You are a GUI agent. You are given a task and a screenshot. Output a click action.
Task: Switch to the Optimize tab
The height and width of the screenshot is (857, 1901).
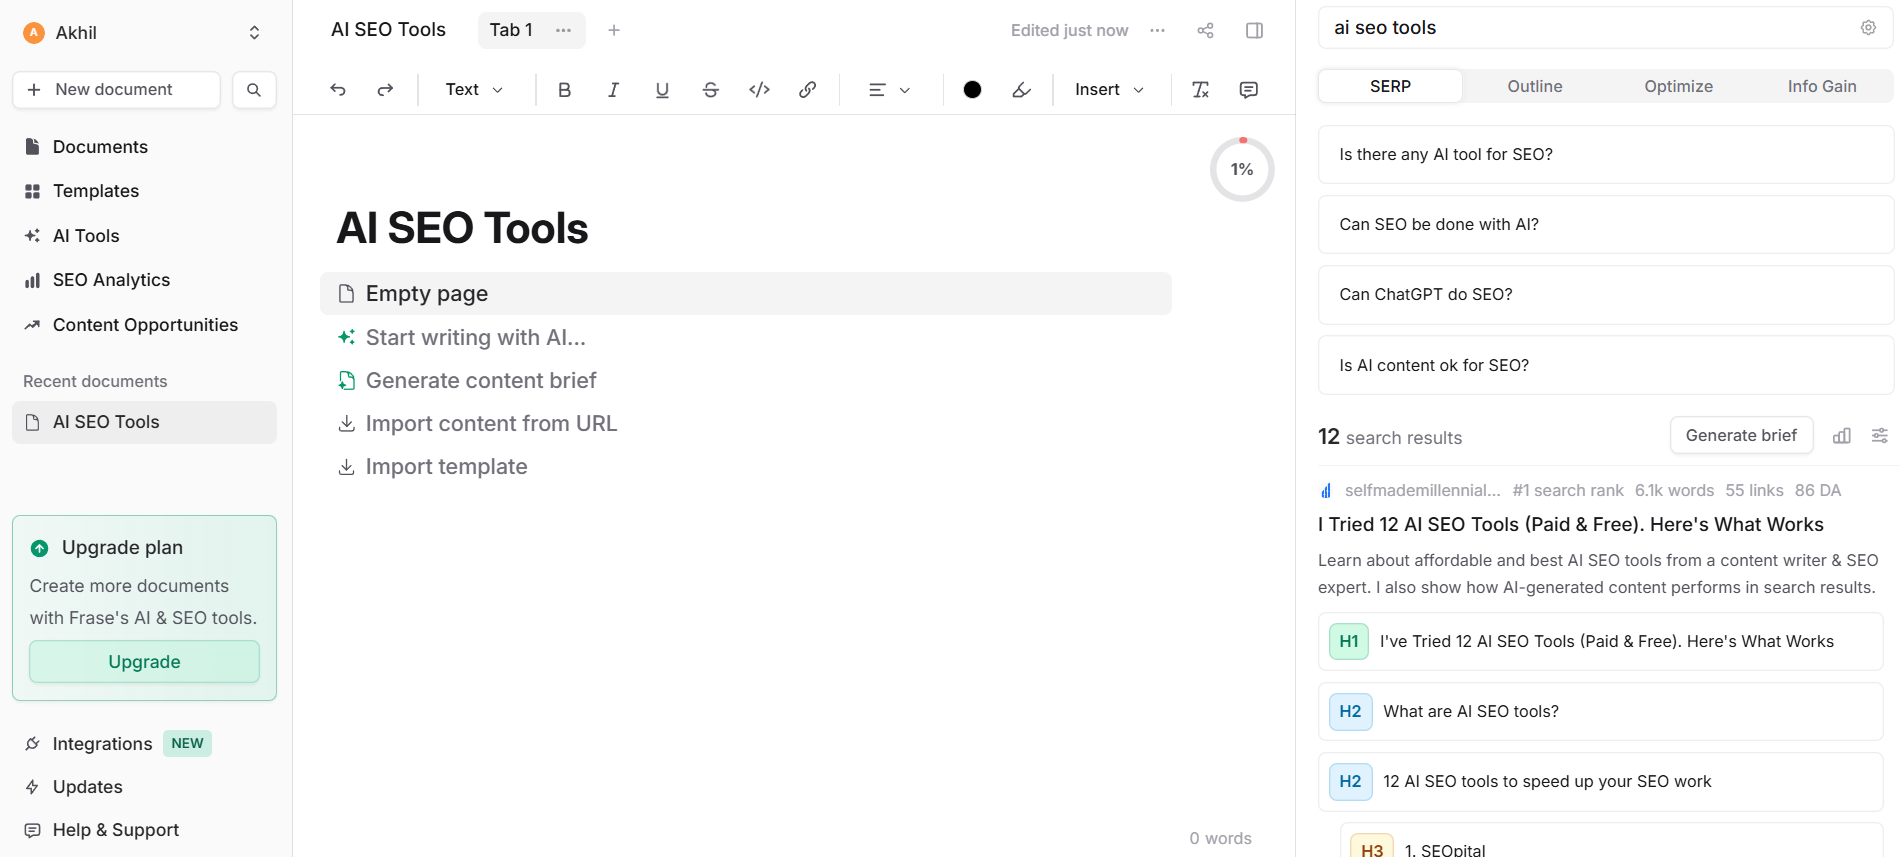(1678, 87)
